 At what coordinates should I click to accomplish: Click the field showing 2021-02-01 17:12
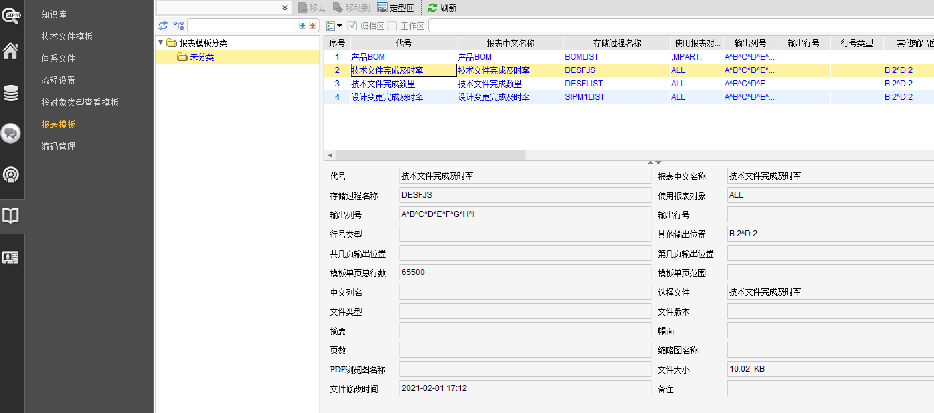coord(525,389)
